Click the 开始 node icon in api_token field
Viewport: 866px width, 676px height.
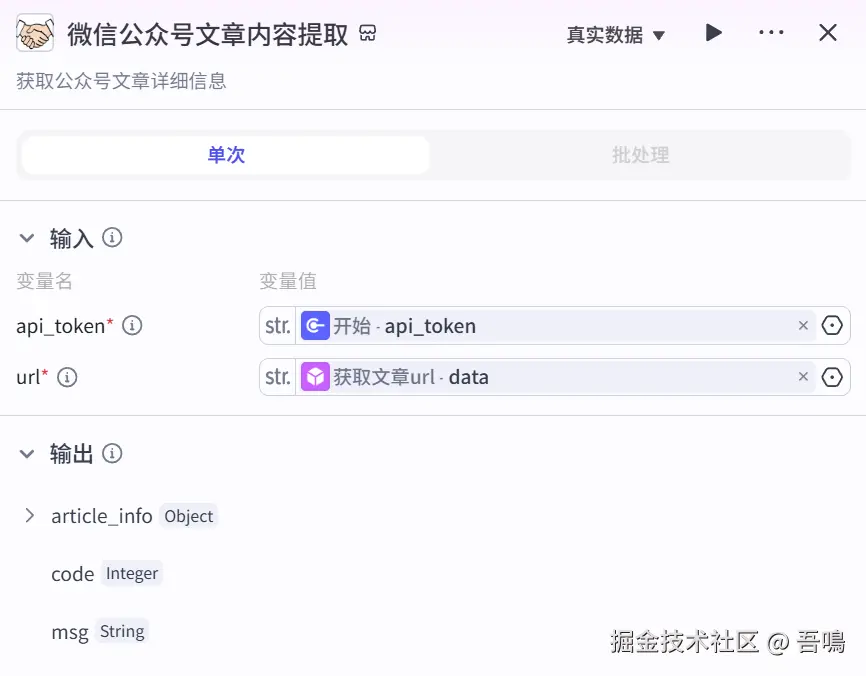coord(315,326)
